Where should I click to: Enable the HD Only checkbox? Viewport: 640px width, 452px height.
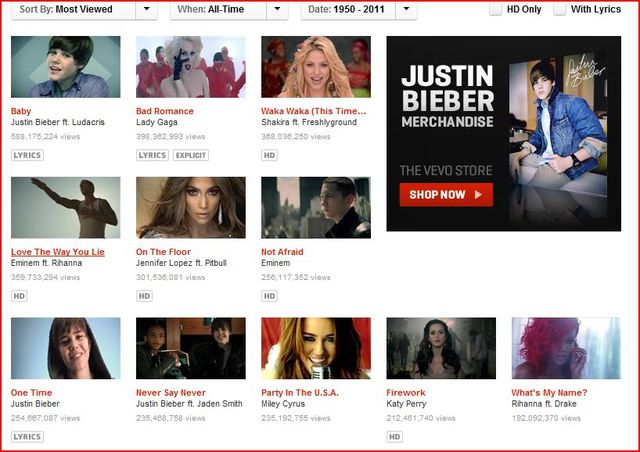[496, 9]
